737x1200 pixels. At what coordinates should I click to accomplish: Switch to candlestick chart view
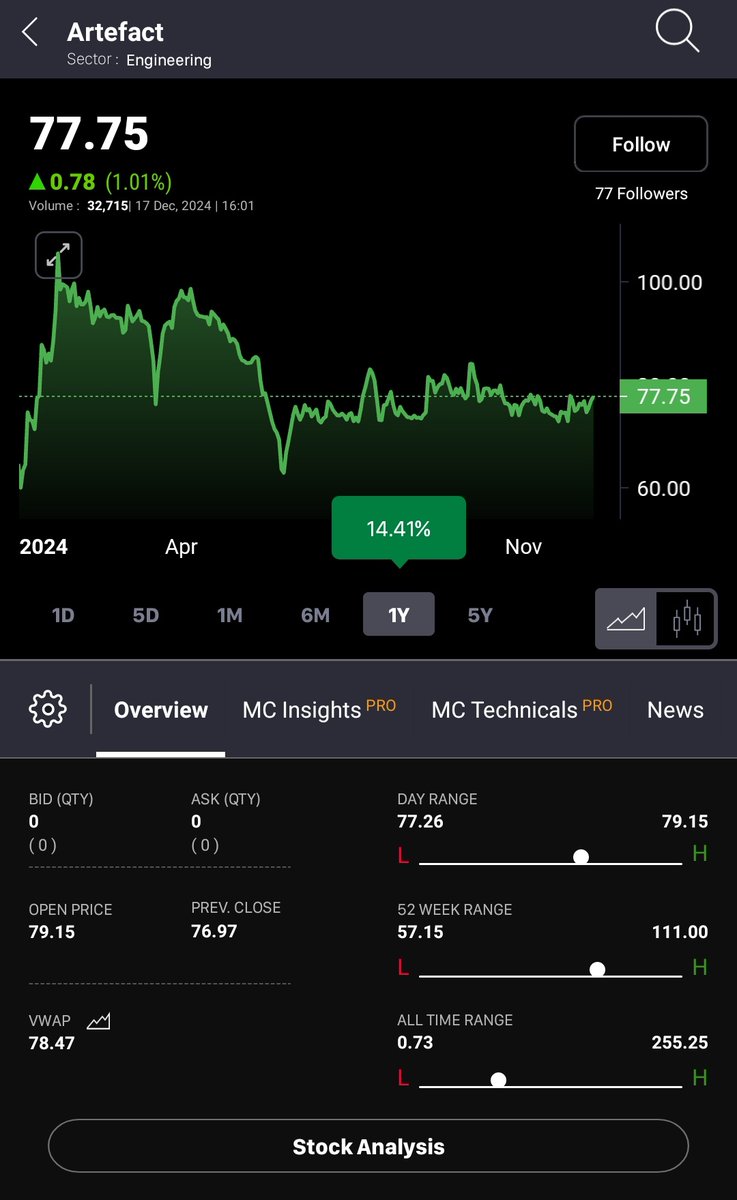pos(687,619)
